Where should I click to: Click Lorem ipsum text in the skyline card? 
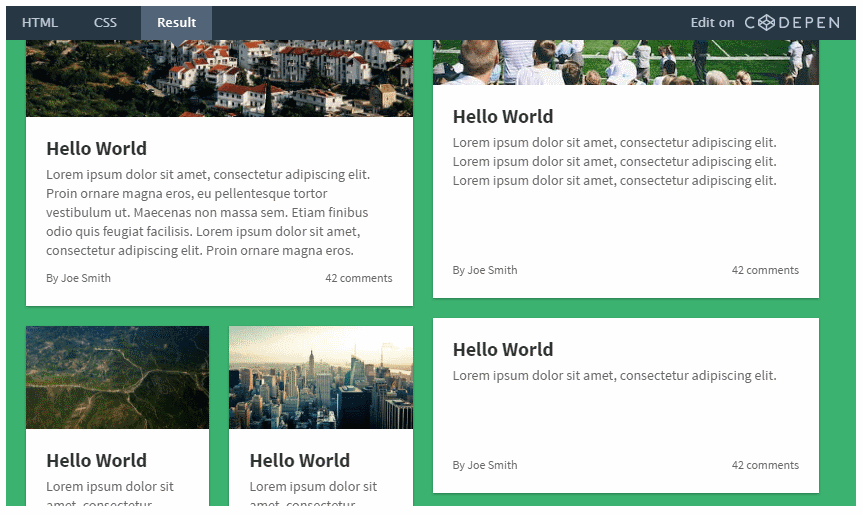coord(313,492)
